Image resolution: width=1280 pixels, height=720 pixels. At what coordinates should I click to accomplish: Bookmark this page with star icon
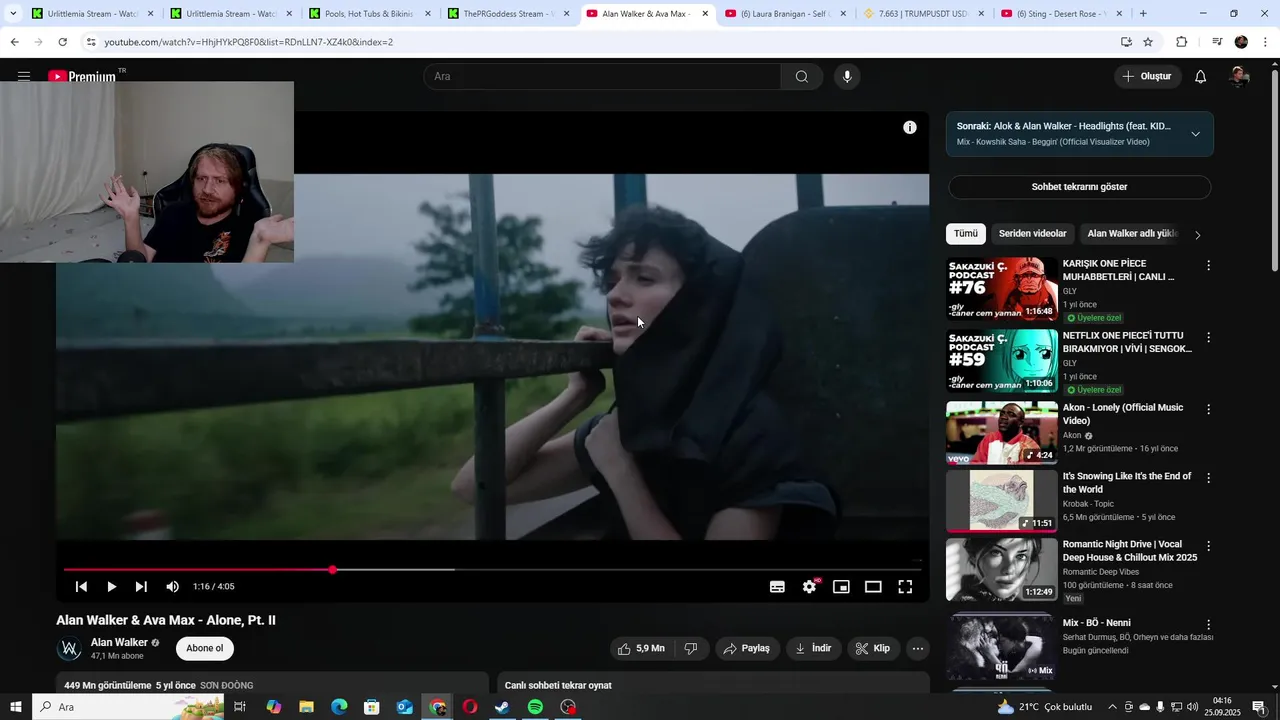tap(1148, 42)
